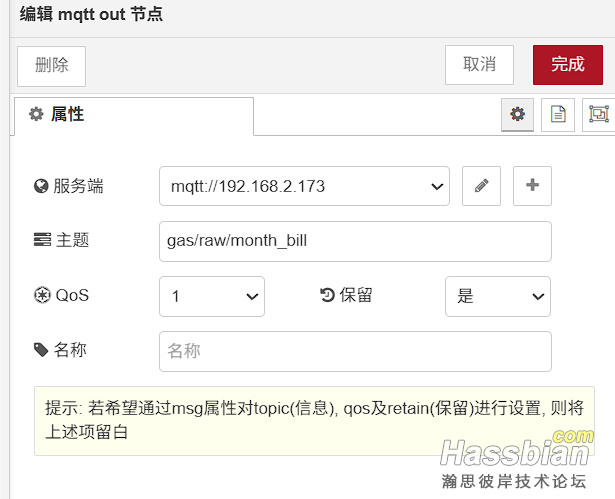Confirm changes with the 完成 button
This screenshot has height=499, width=615.
tap(567, 65)
